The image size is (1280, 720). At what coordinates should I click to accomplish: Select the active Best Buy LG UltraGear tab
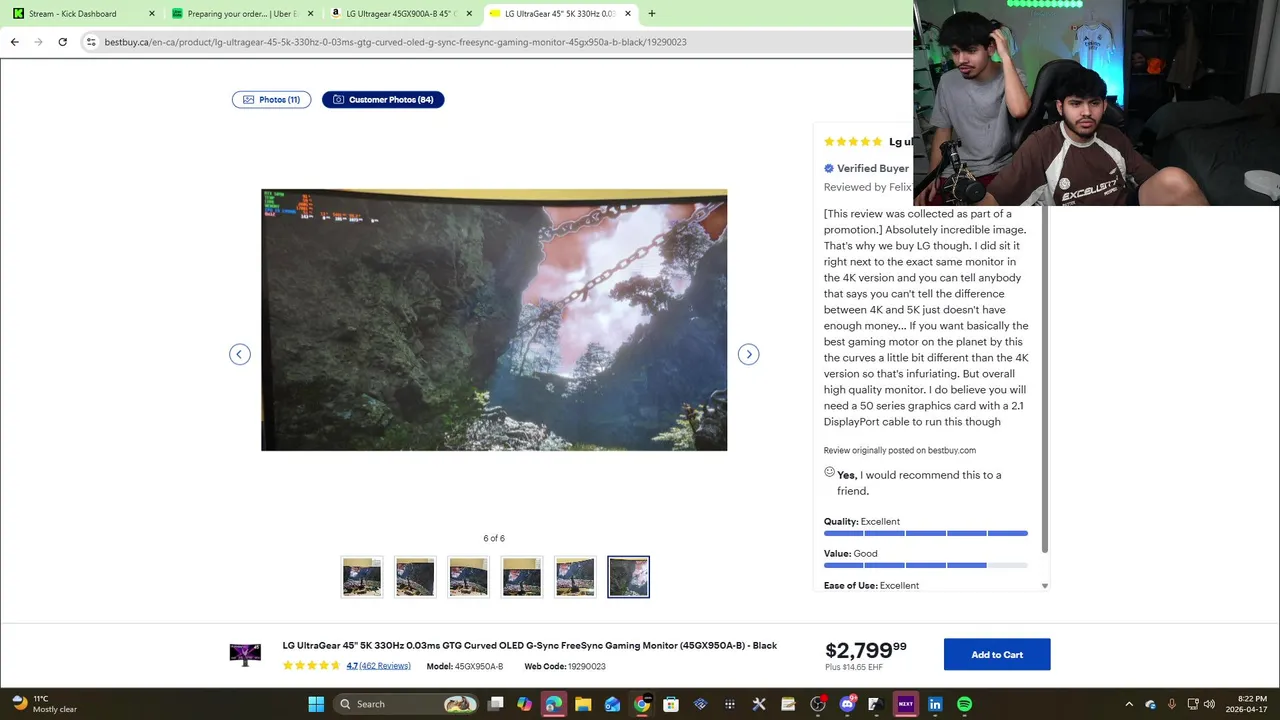(560, 14)
